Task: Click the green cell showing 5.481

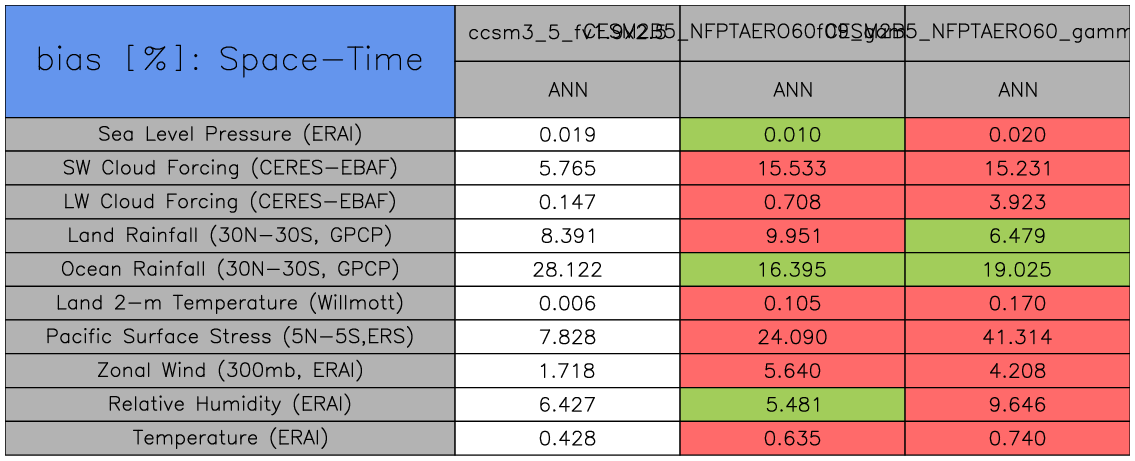Action: pyautogui.click(x=792, y=405)
